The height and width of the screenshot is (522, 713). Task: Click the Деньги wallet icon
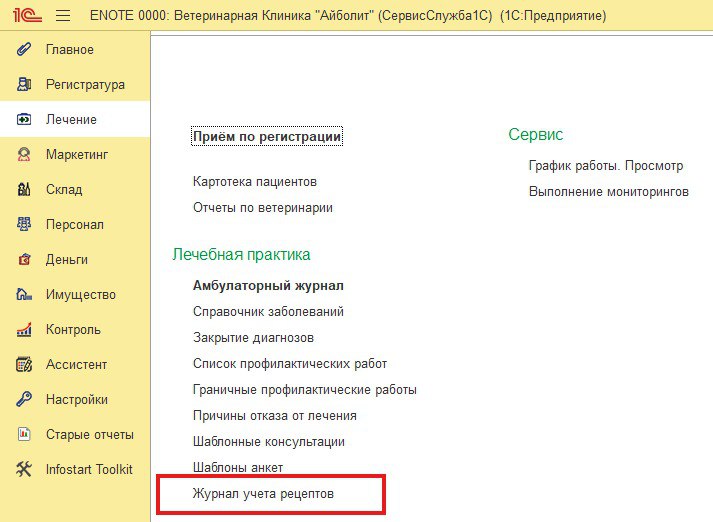point(24,259)
